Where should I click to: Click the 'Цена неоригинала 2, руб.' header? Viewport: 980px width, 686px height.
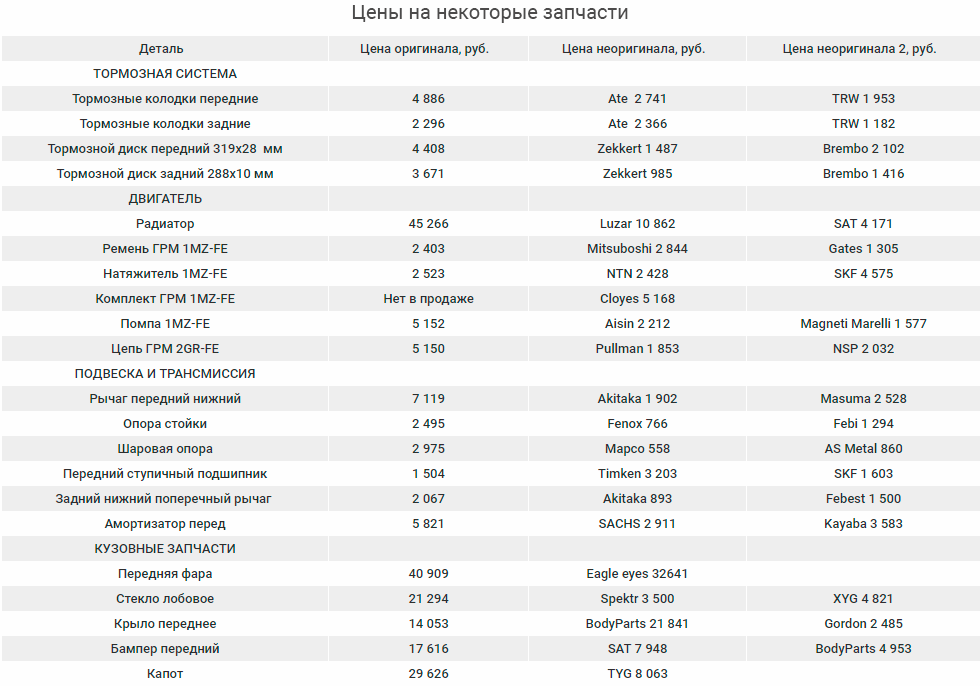pyautogui.click(x=860, y=49)
